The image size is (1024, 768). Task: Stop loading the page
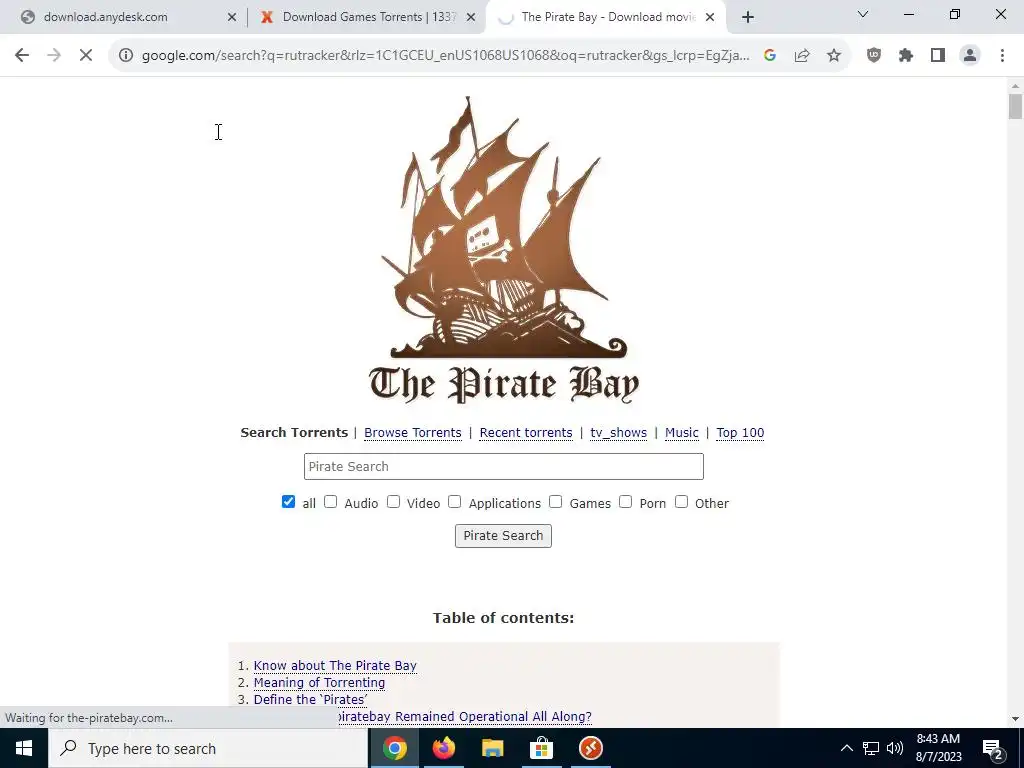86,56
